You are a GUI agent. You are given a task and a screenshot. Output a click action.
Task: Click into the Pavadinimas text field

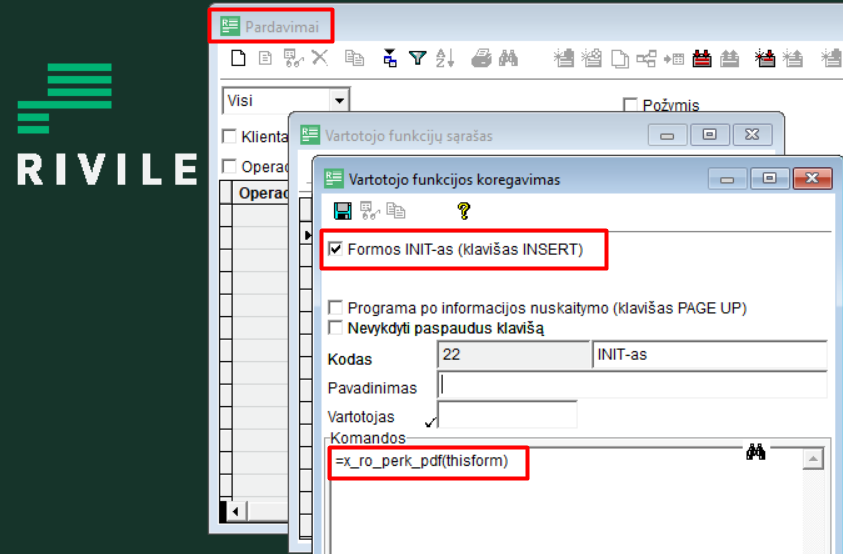click(632, 385)
